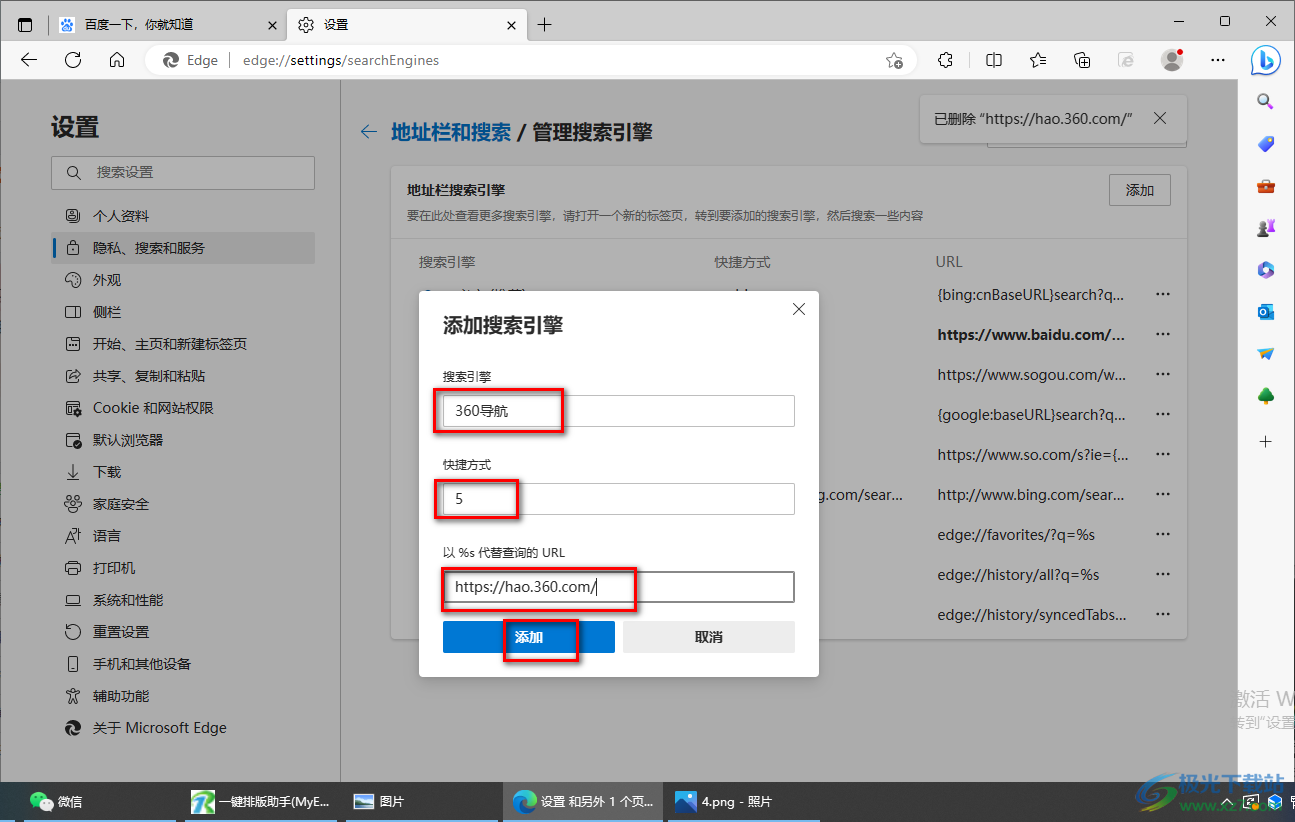Open the Pictures folder taskbar item
Image resolution: width=1295 pixels, height=822 pixels.
[421, 802]
